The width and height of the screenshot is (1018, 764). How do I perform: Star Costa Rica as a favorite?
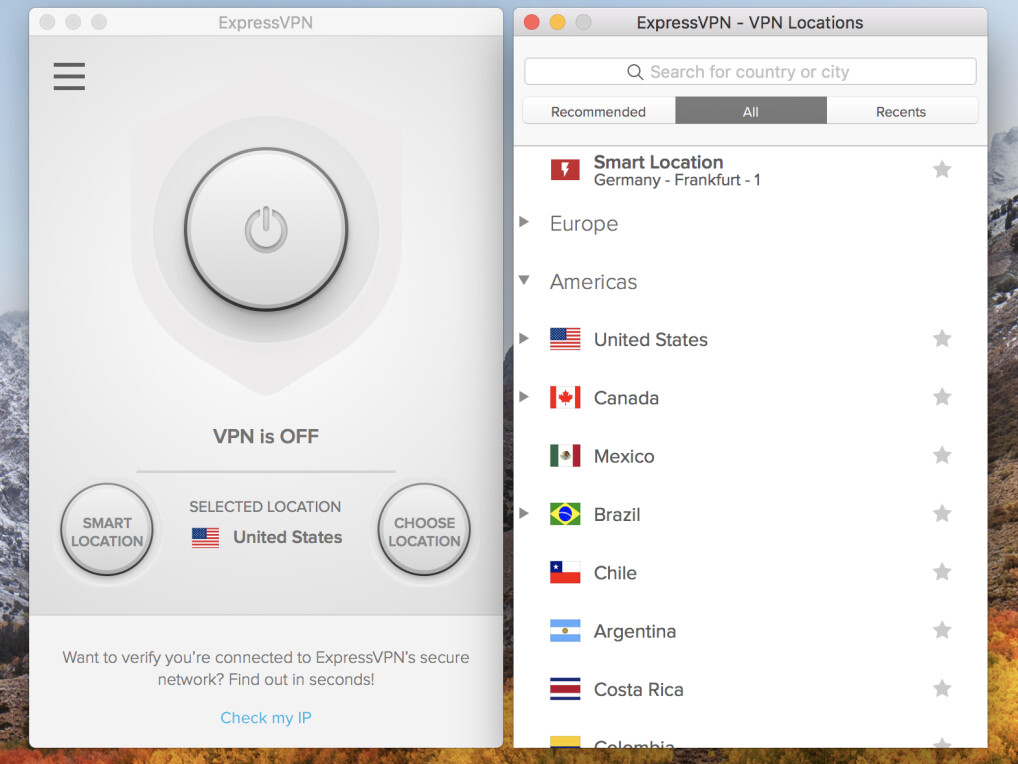point(942,689)
